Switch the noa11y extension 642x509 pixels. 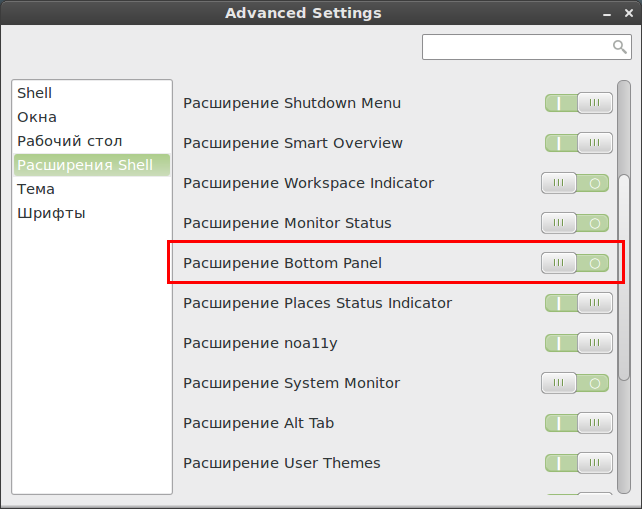579,343
